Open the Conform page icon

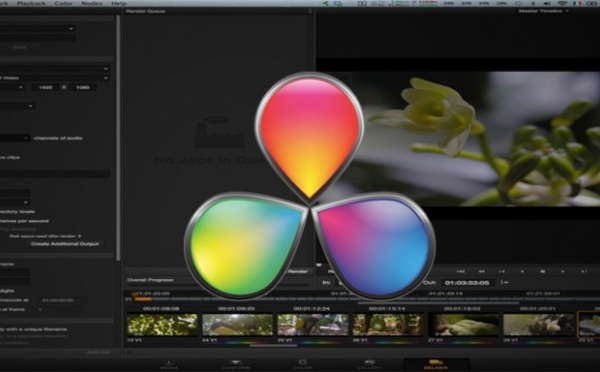coord(235,364)
